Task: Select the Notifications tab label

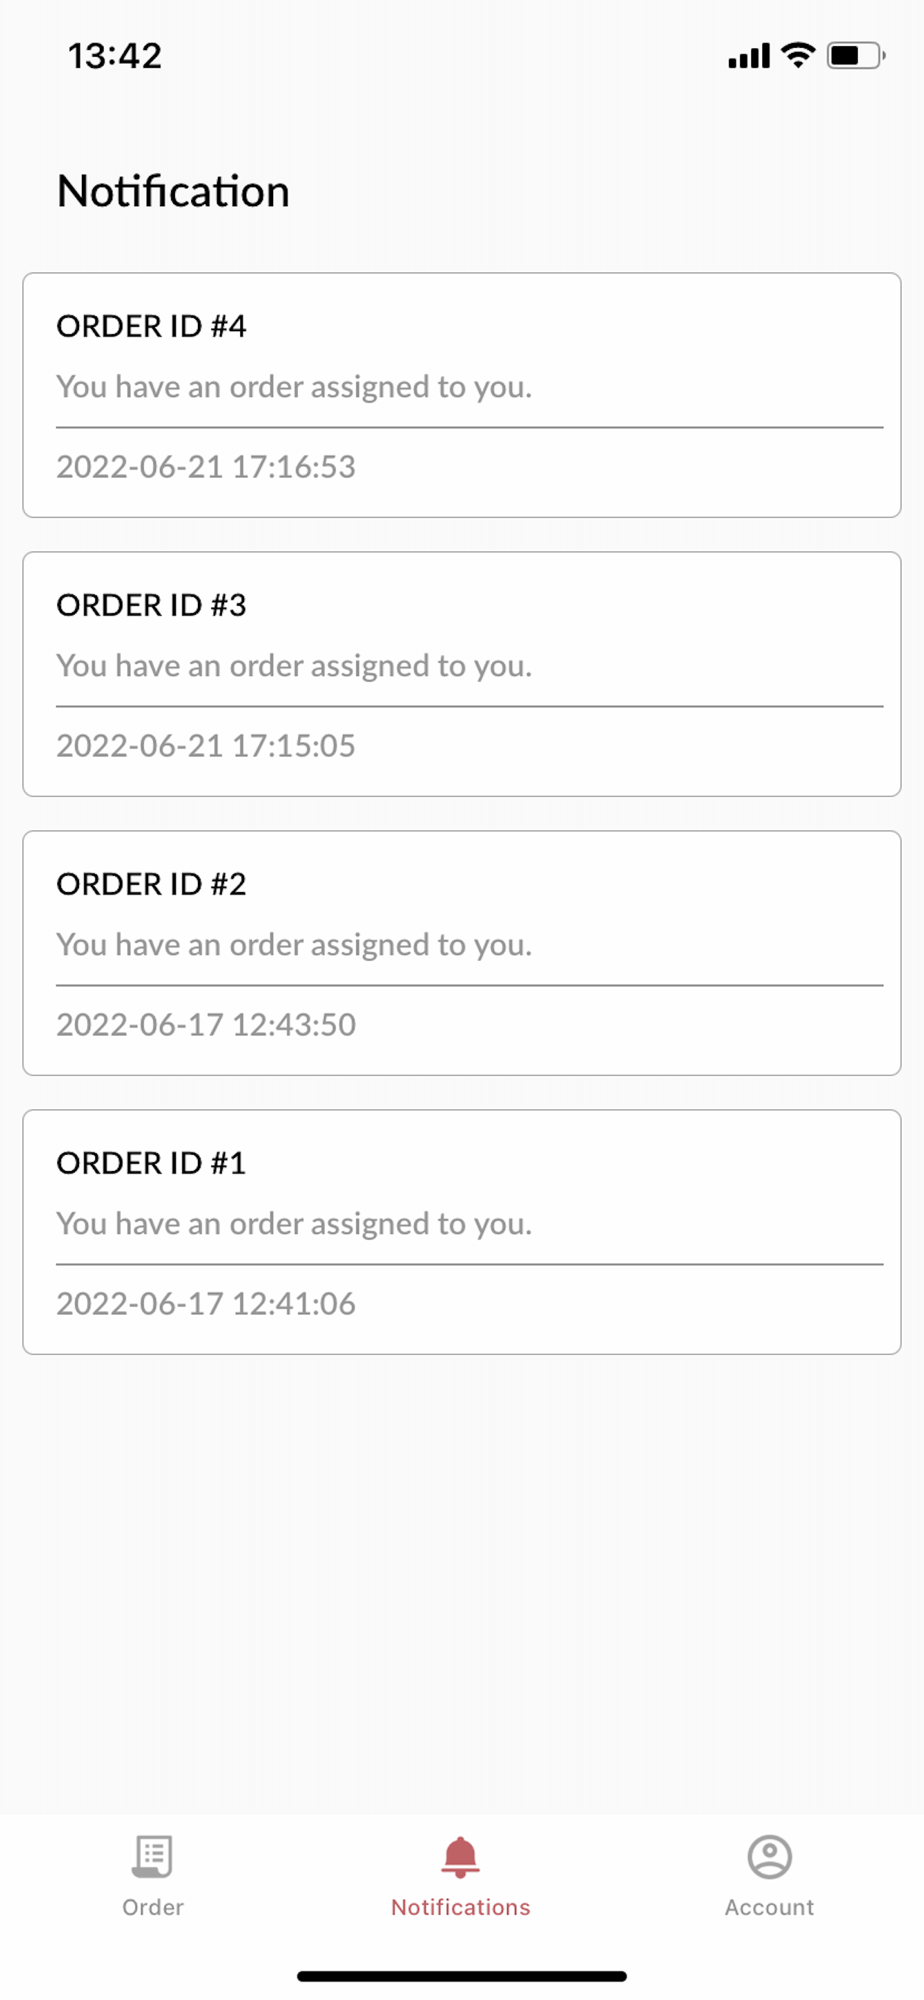Action: (460, 1907)
